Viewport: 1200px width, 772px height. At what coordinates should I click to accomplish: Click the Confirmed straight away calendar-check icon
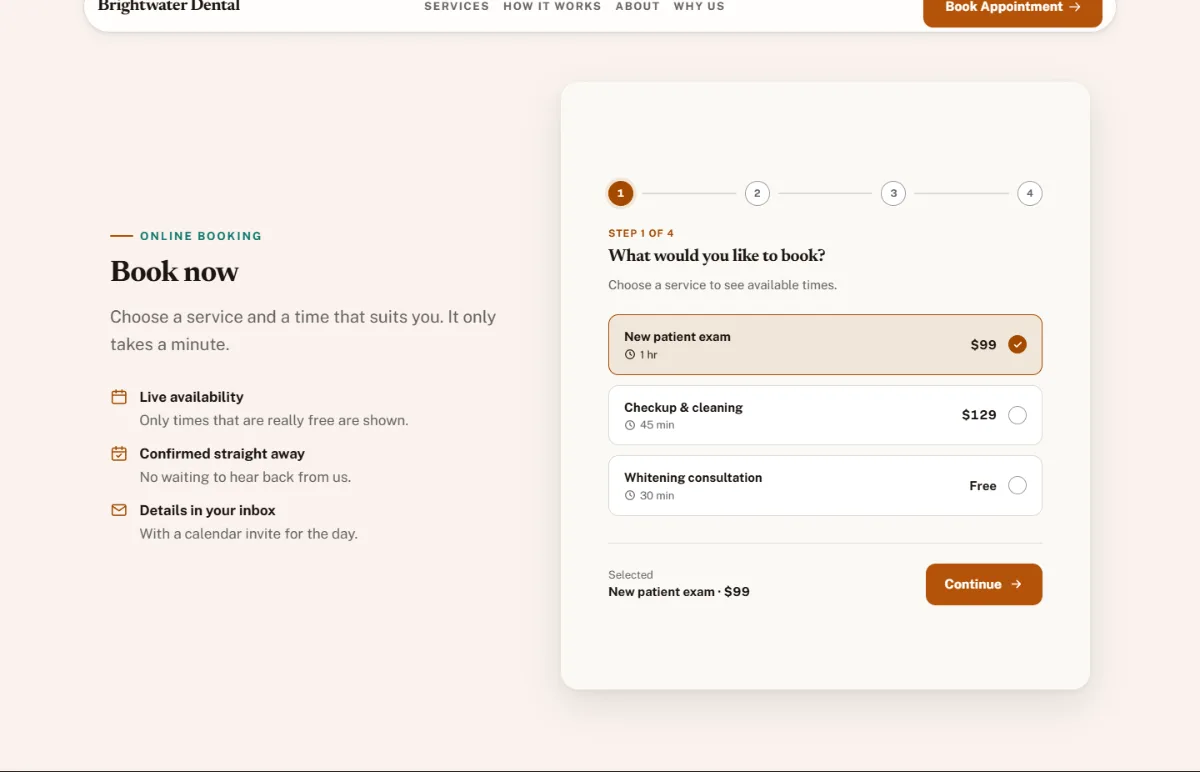[x=119, y=454]
